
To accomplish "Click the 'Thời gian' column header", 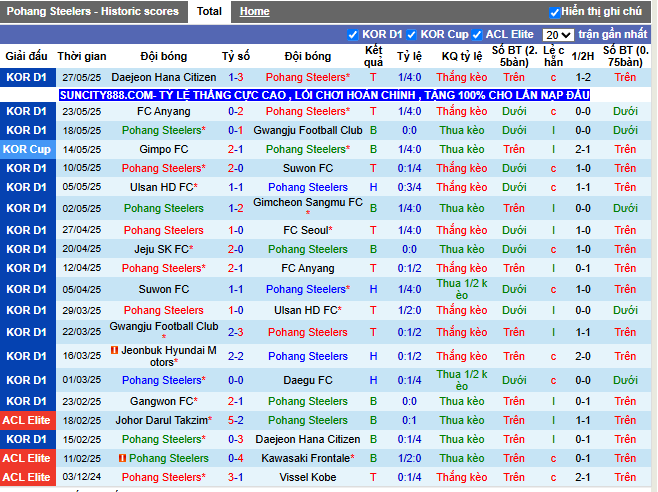I will (x=82, y=56).
